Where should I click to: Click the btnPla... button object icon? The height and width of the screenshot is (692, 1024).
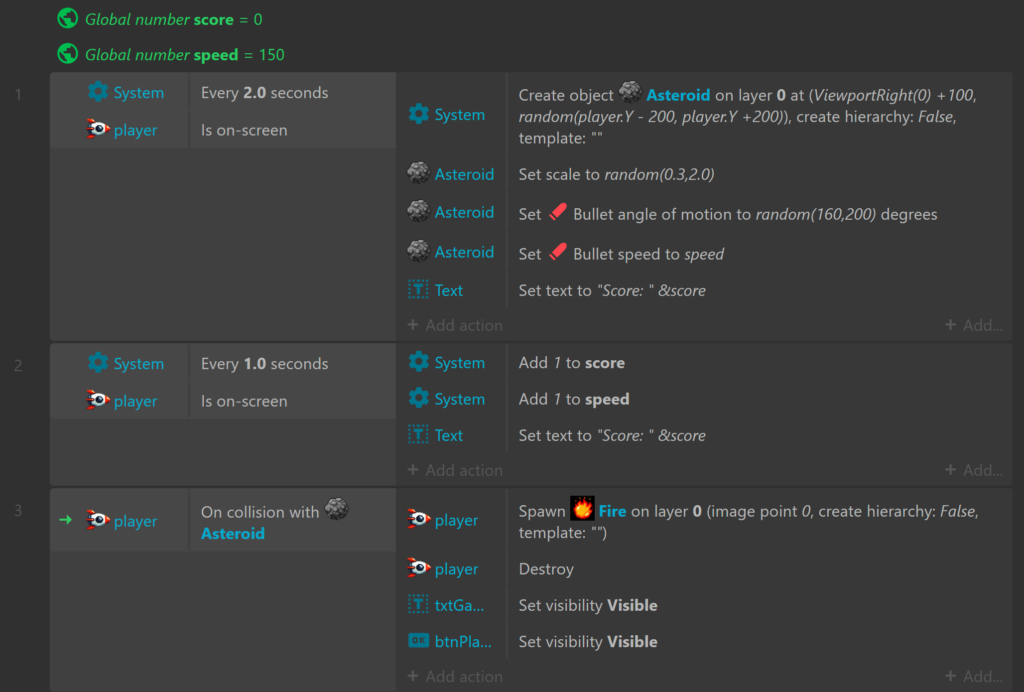pyautogui.click(x=419, y=641)
